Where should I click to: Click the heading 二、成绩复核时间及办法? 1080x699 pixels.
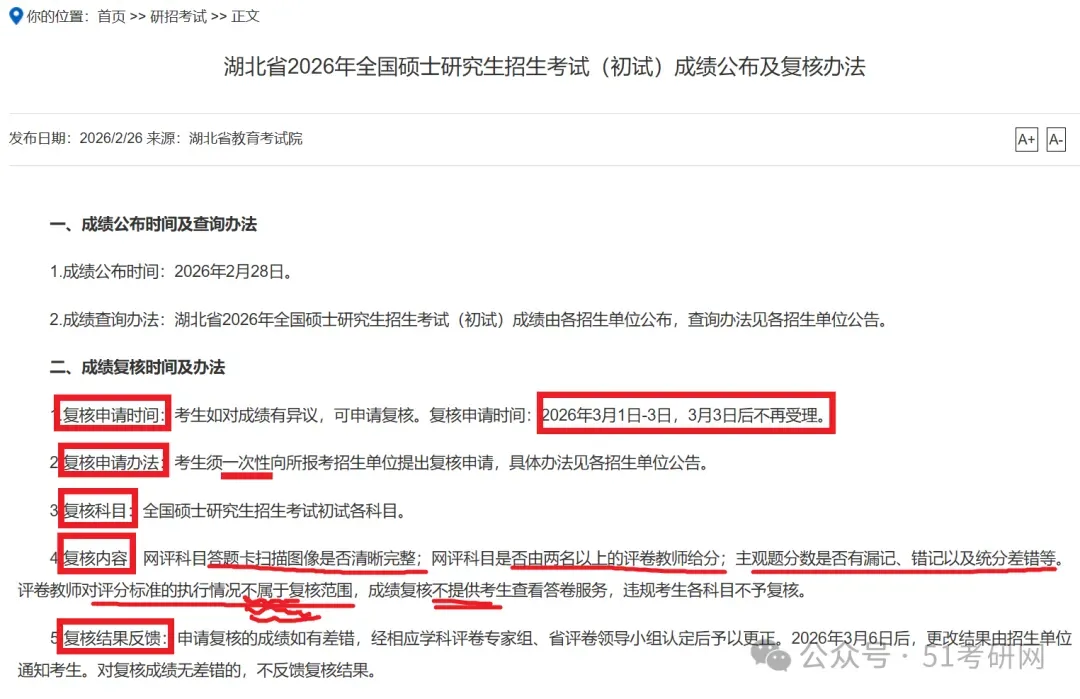click(137, 367)
